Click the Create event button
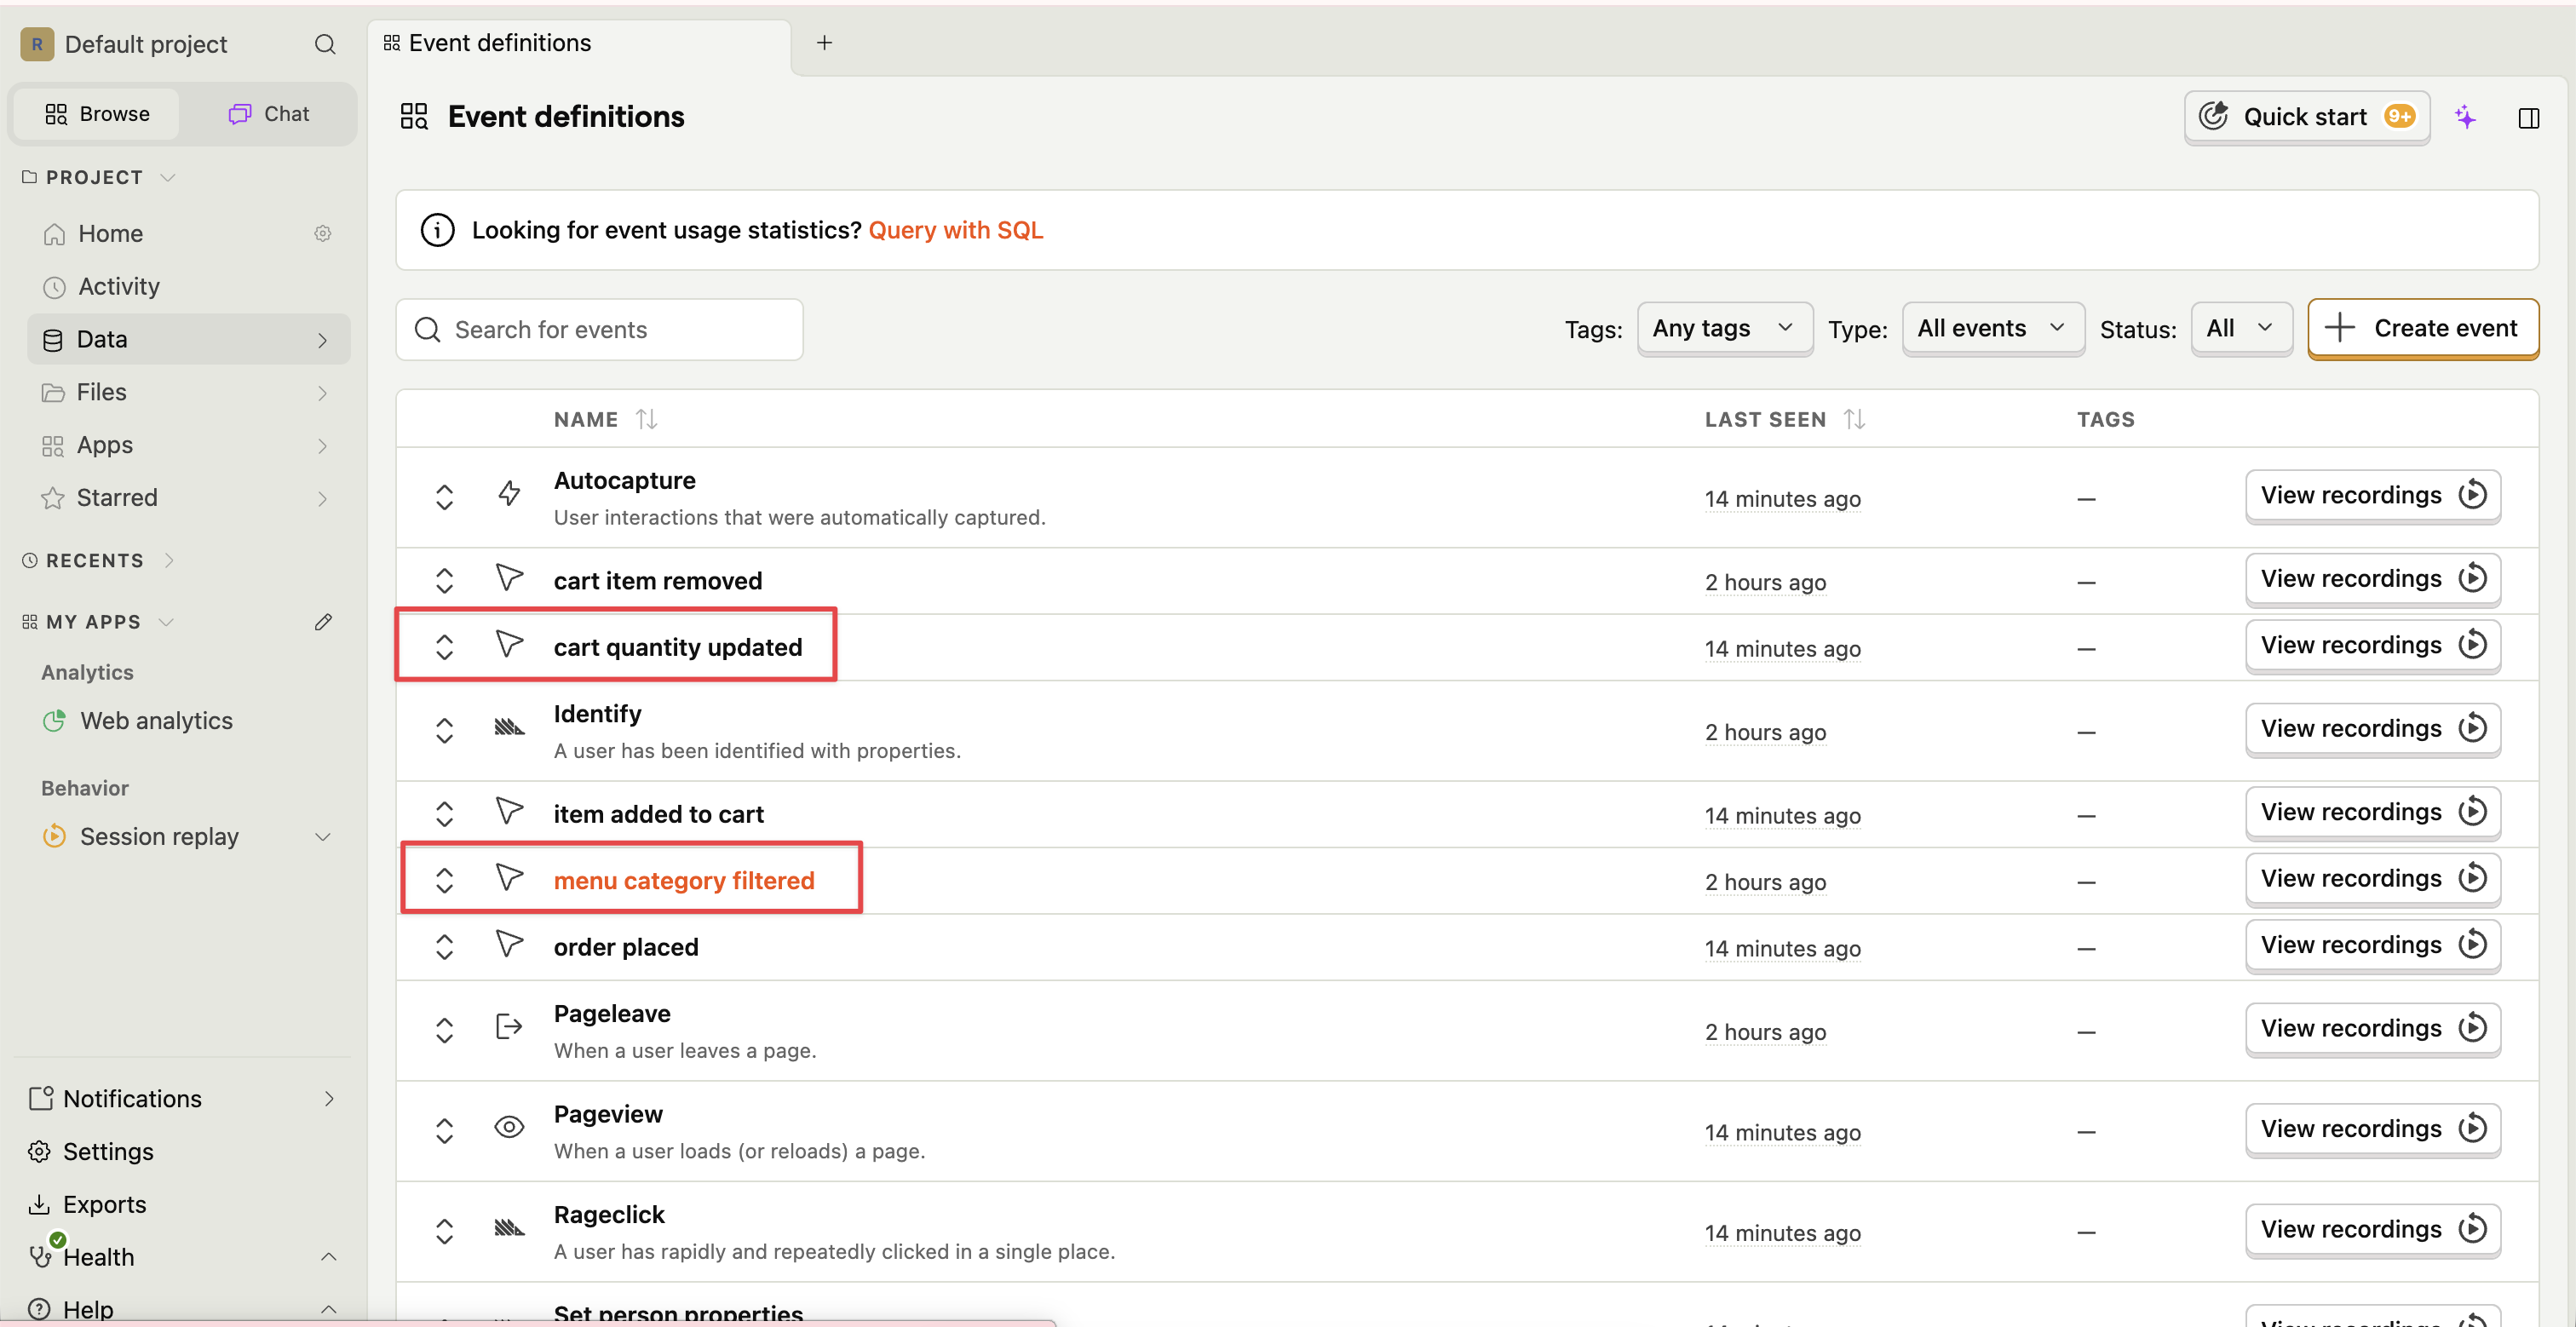Viewport: 2576px width, 1327px height. (x=2422, y=328)
